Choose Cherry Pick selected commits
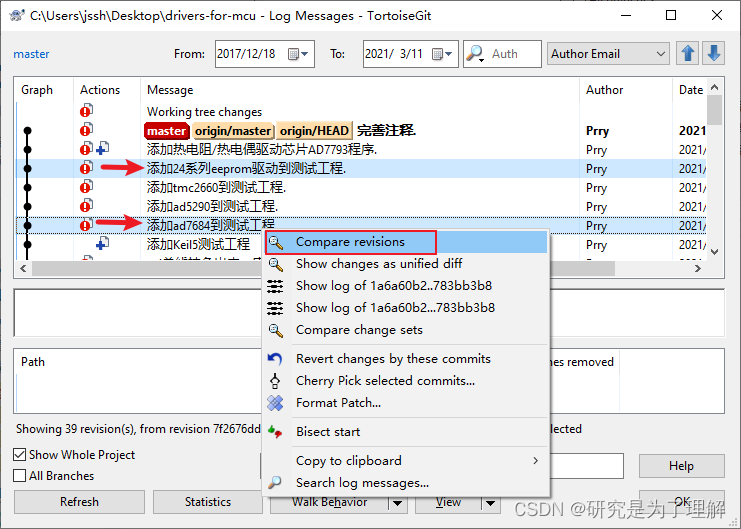This screenshot has width=741, height=529. coord(405,381)
